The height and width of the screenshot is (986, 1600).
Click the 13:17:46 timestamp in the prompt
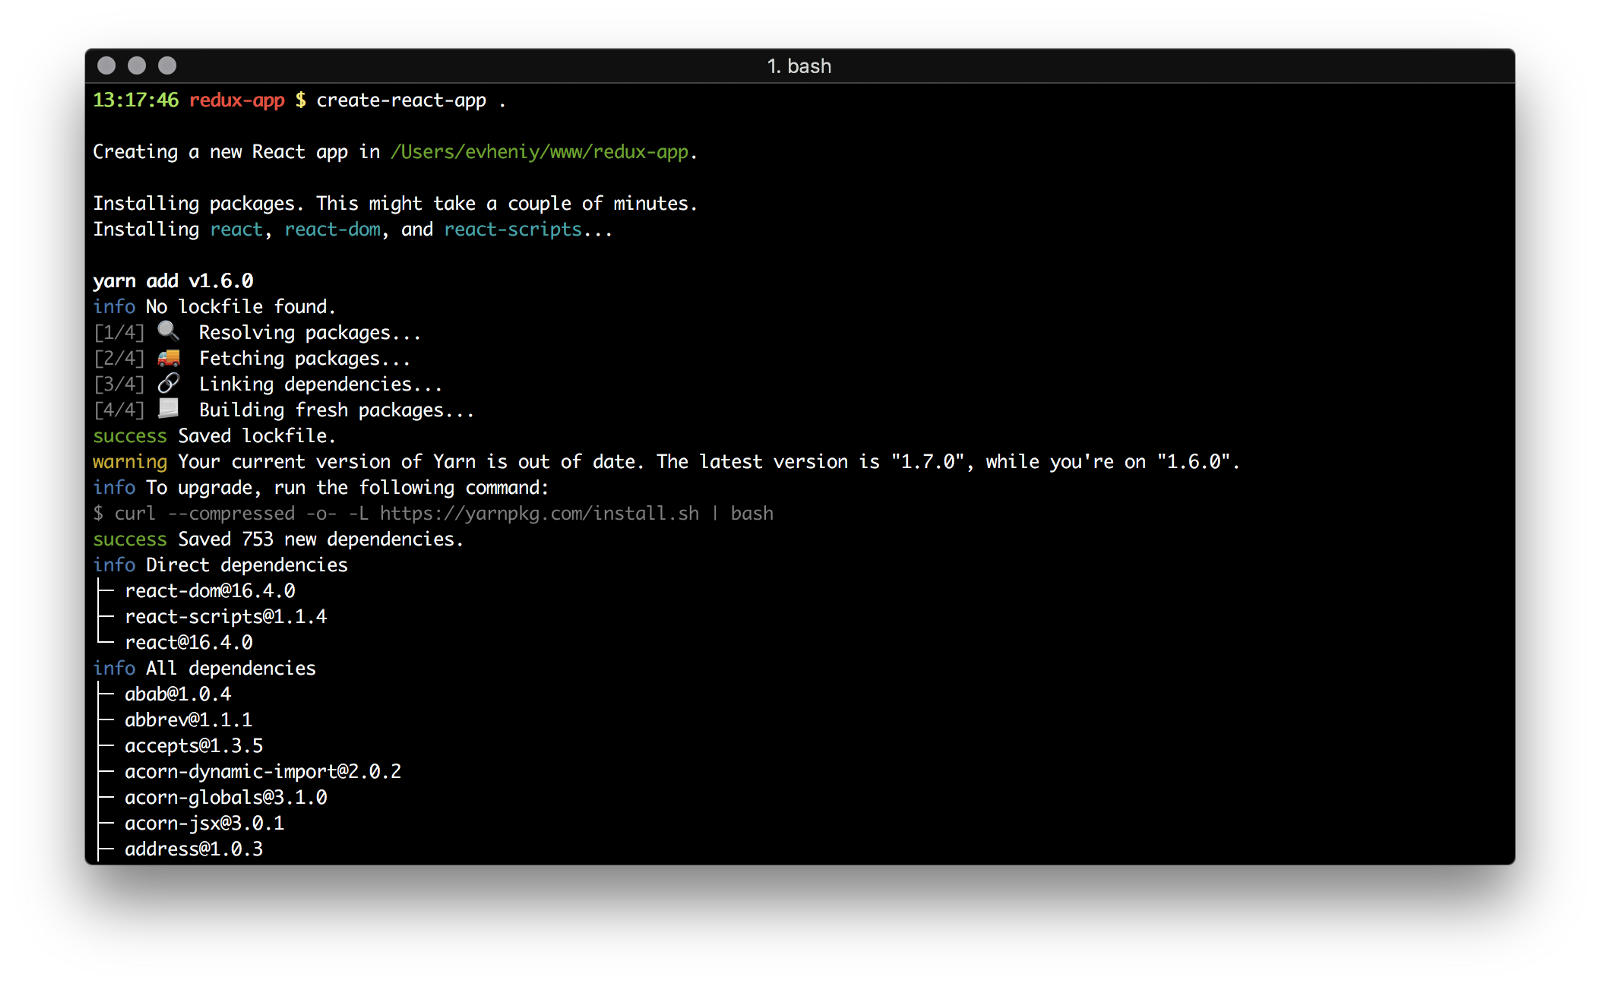(x=136, y=100)
